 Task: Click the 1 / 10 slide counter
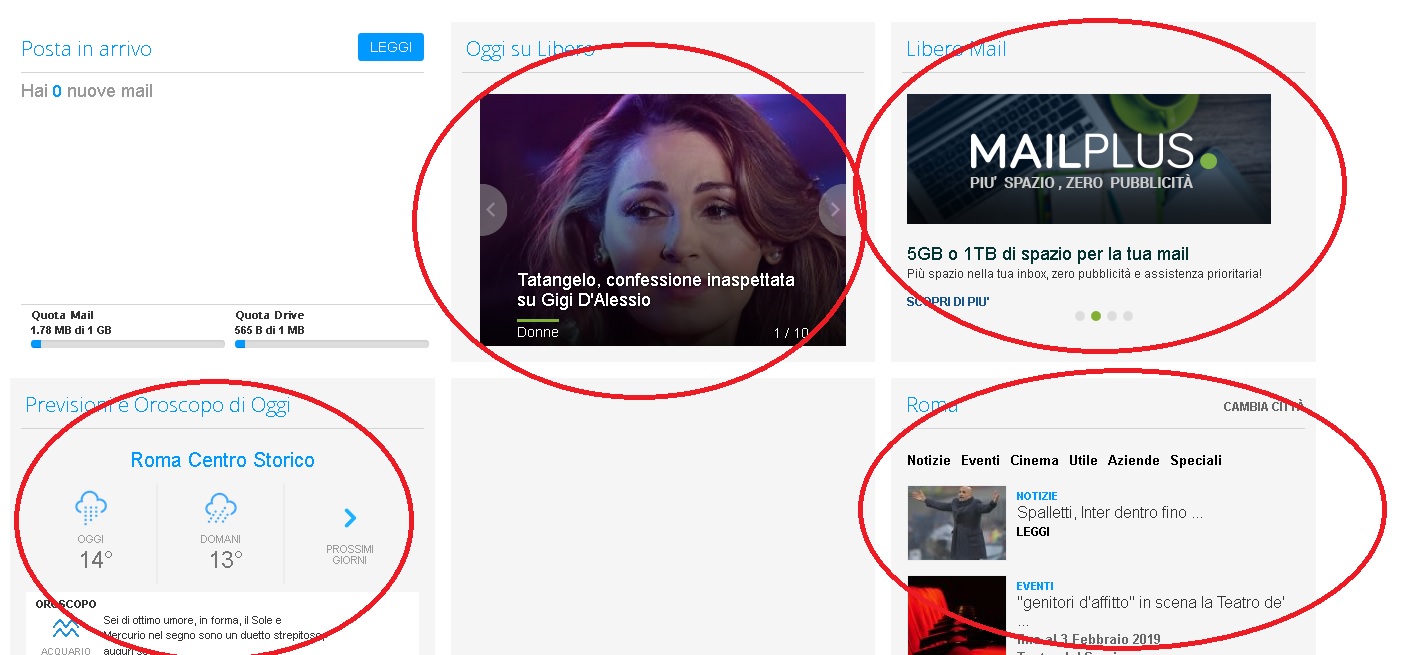[791, 333]
